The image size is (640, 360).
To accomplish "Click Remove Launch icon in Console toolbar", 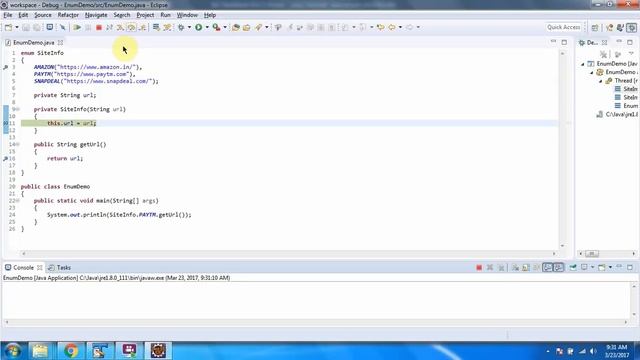I will coord(490,267).
